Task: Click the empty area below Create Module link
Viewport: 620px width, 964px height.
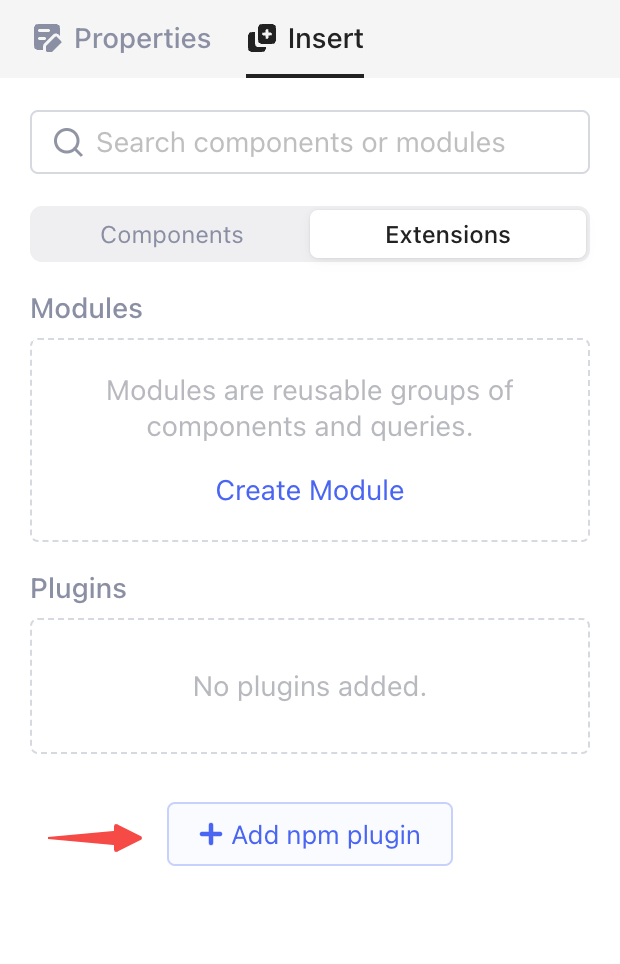Action: (x=310, y=524)
